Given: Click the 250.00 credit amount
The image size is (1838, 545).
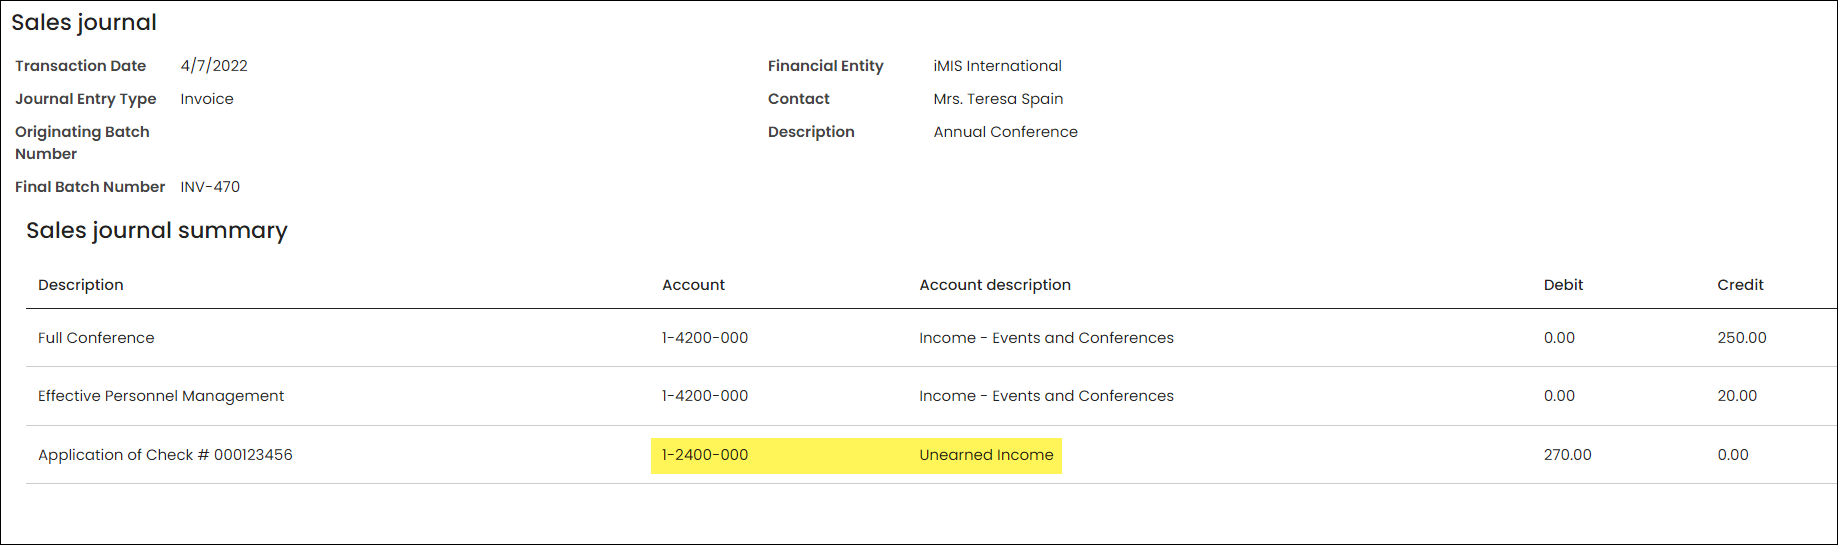Looking at the screenshot, I should click(1741, 338).
